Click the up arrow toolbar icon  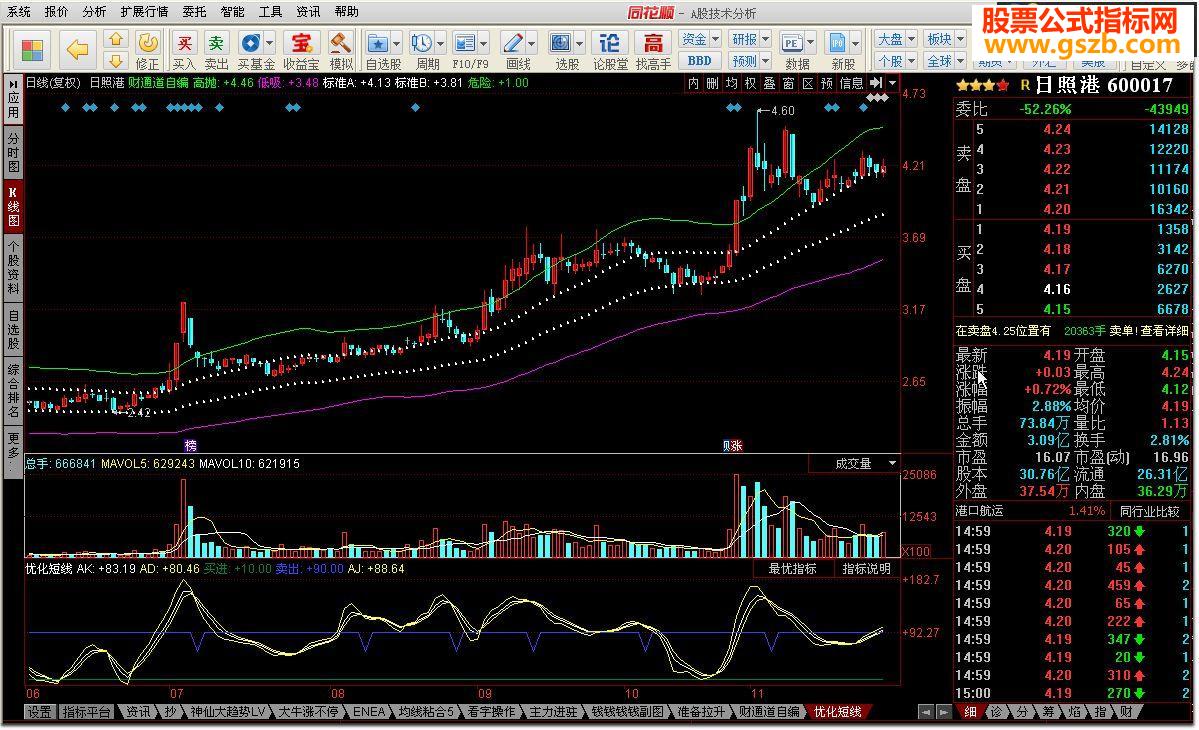click(115, 39)
